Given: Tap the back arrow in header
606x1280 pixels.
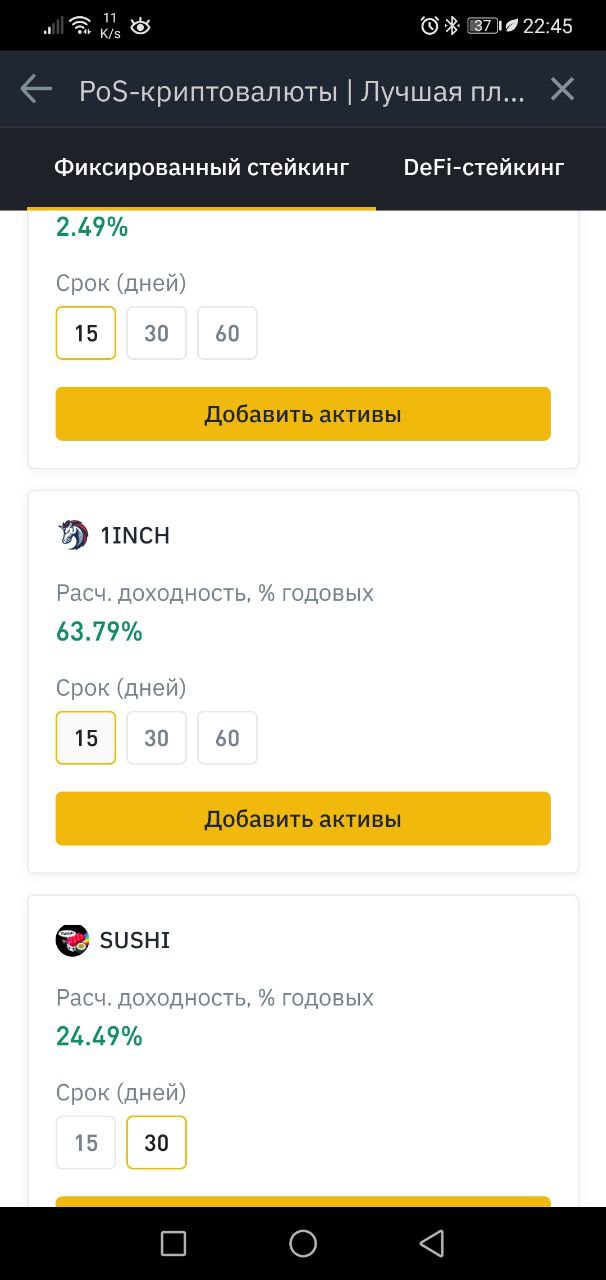Looking at the screenshot, I should [x=36, y=90].
